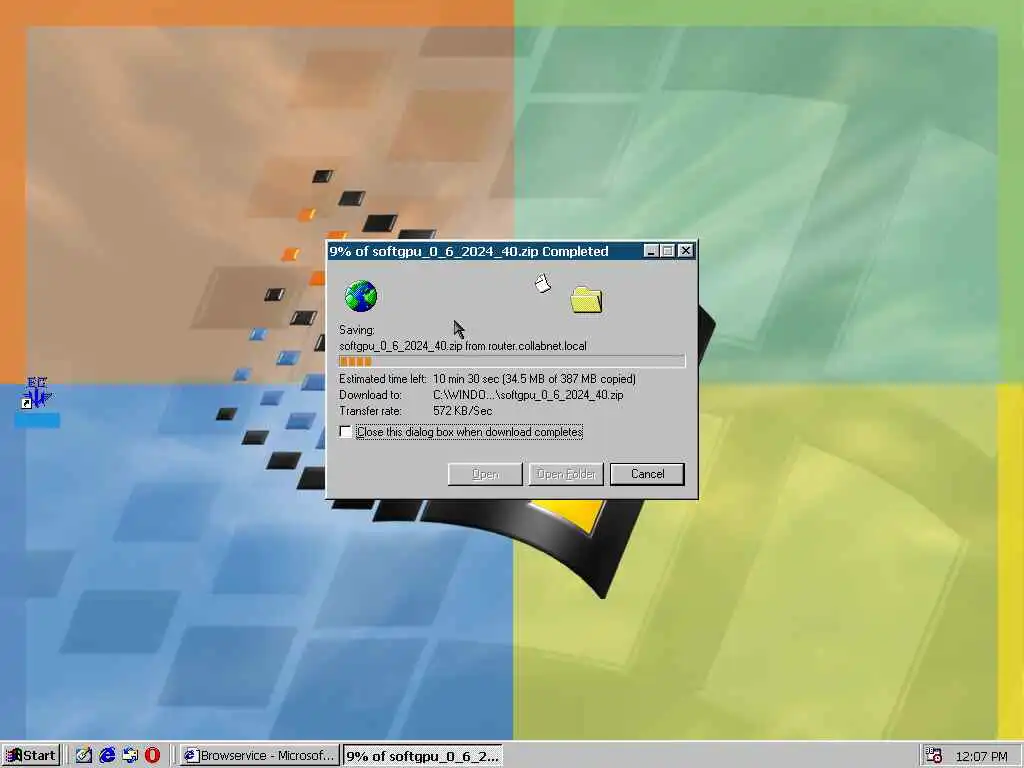1024x768 pixels.
Task: Cancel the softgpu download
Action: (x=647, y=474)
